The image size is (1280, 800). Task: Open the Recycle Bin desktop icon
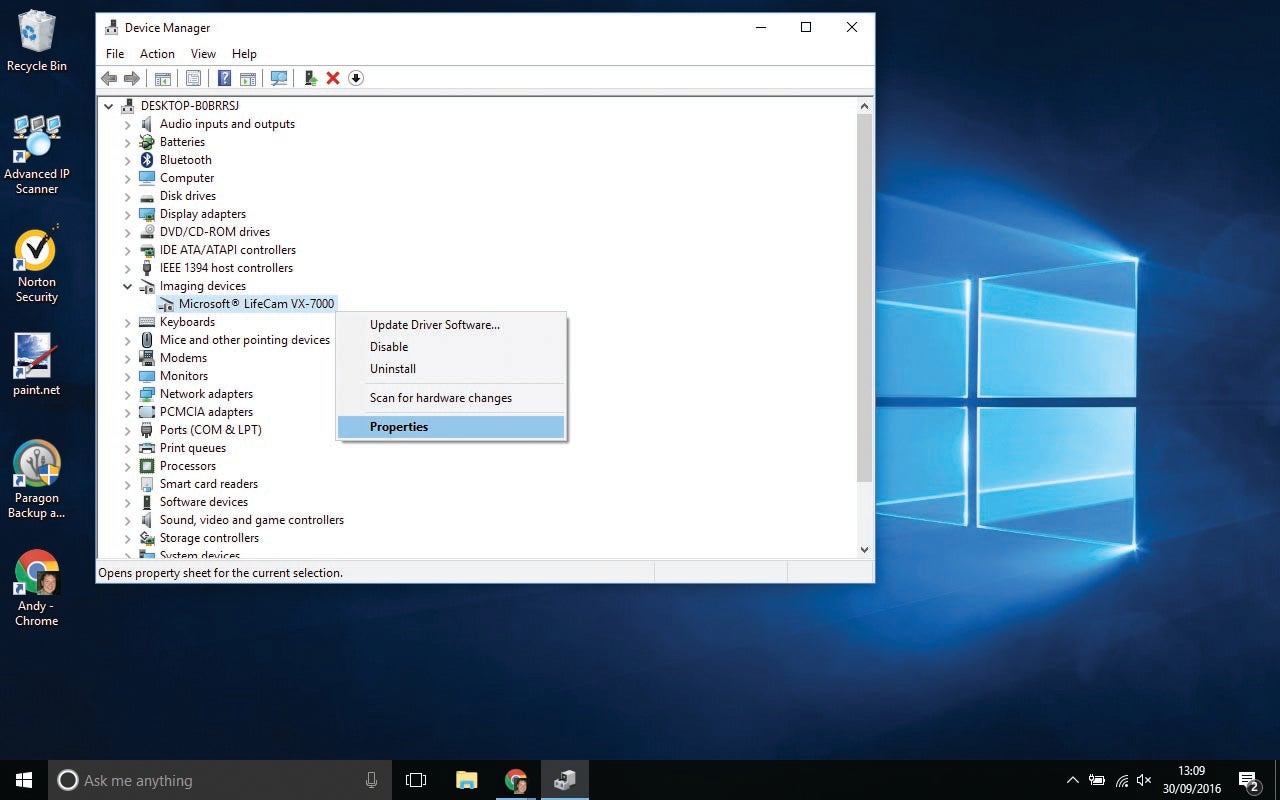point(37,41)
